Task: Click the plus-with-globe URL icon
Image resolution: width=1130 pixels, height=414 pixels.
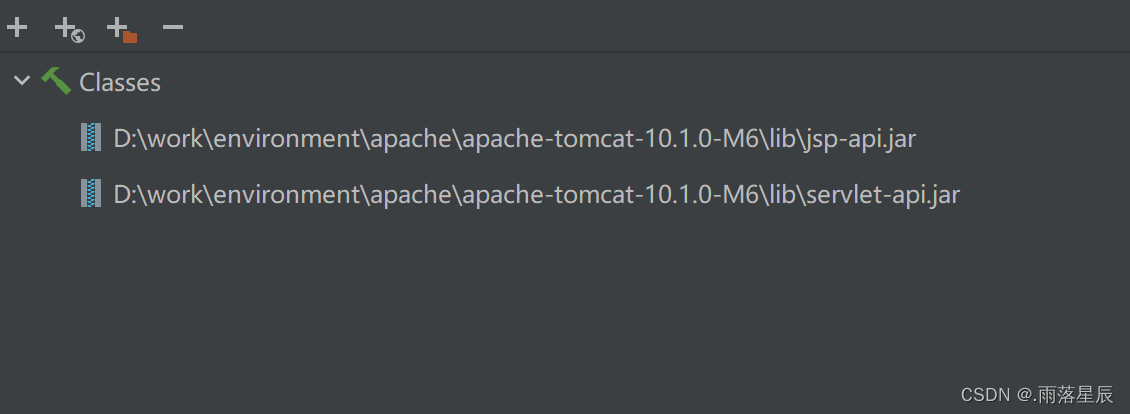Action: pos(69,30)
